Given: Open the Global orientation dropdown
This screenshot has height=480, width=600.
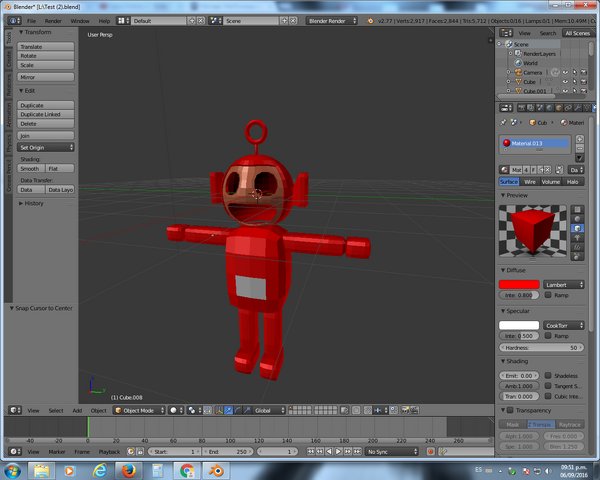Looking at the screenshot, I should (269, 410).
